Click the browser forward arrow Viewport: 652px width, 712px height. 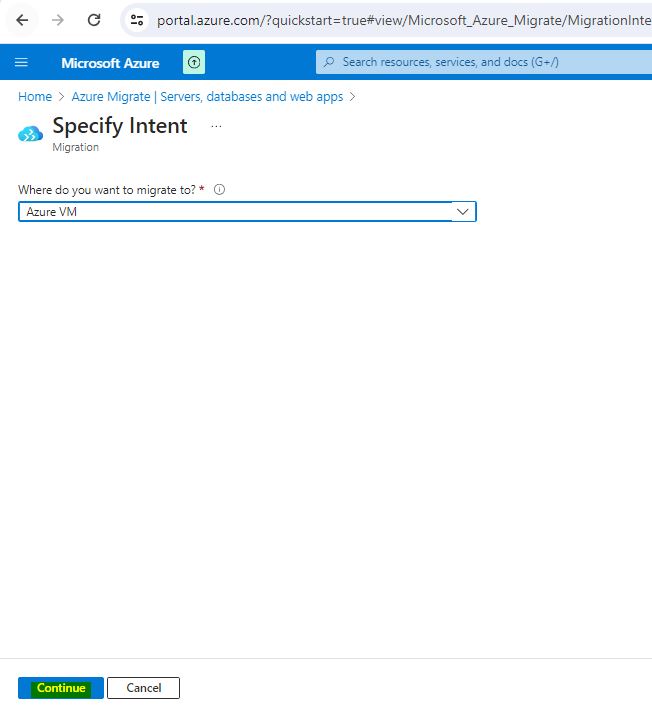(x=58, y=20)
